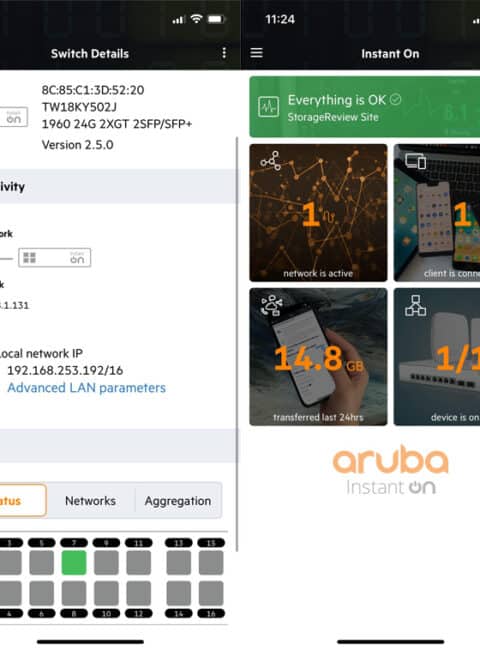Viewport: 480px width, 650px height.
Task: Tap the Everything is OK banner
Action: click(x=365, y=107)
